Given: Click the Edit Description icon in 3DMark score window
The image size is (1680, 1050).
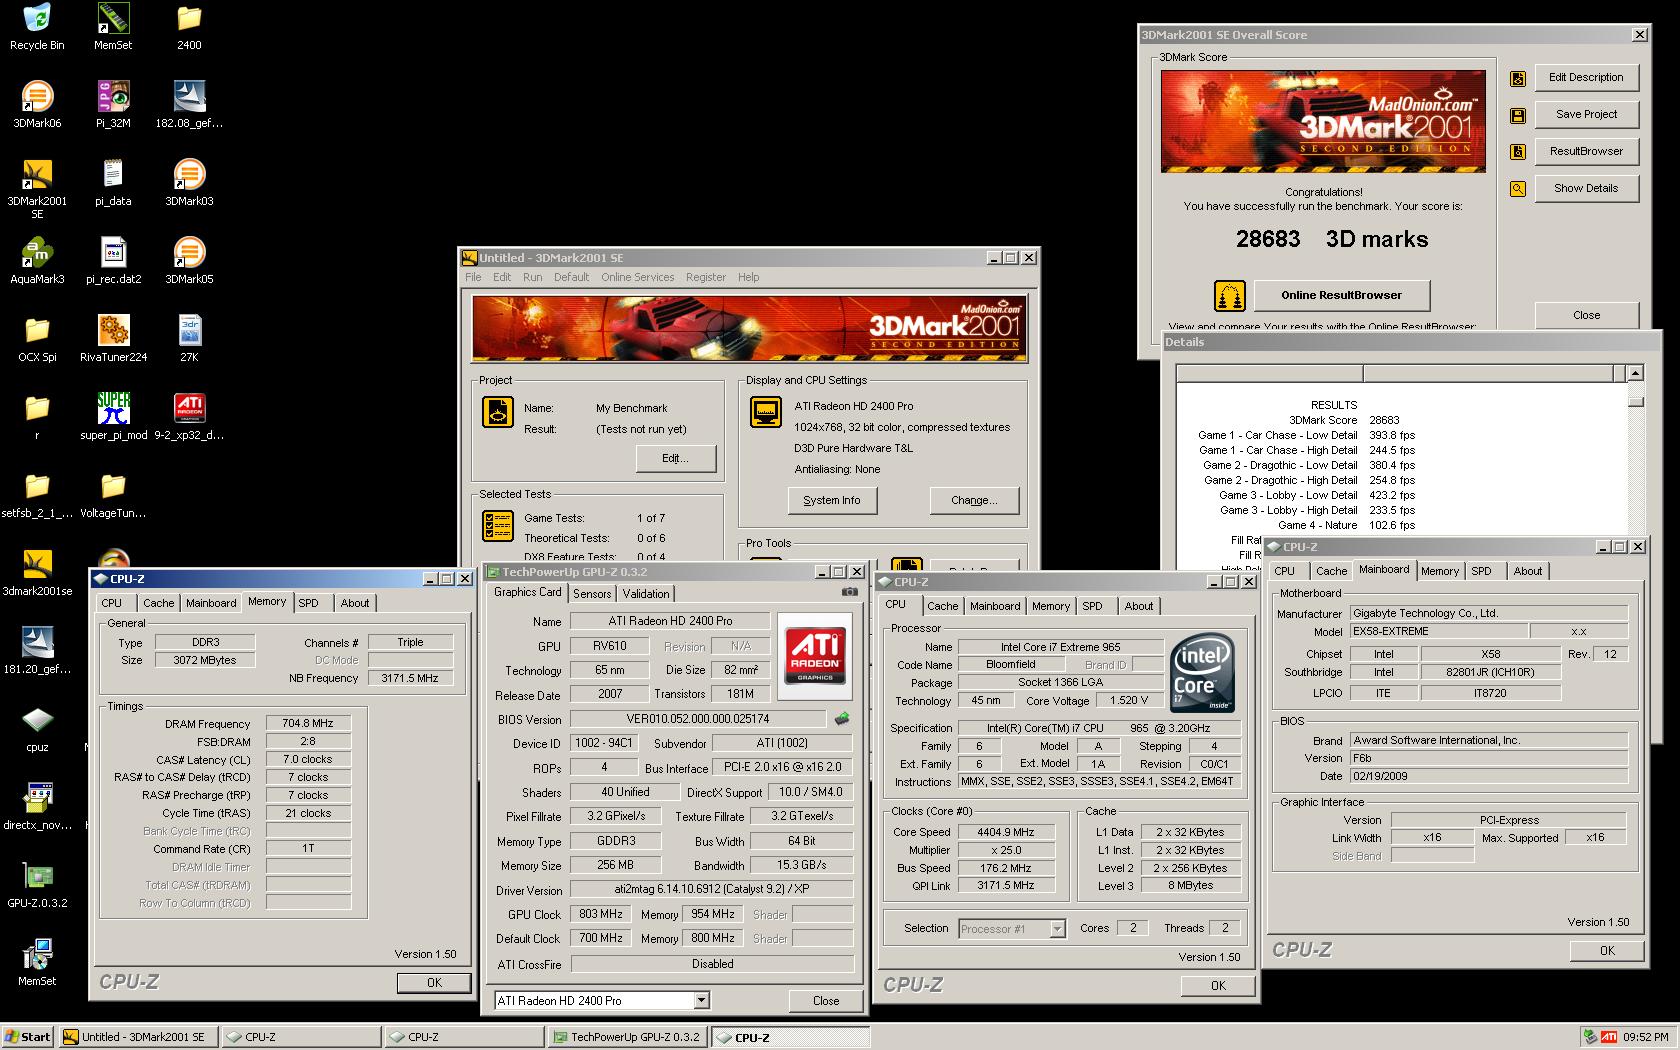Looking at the screenshot, I should [1518, 79].
